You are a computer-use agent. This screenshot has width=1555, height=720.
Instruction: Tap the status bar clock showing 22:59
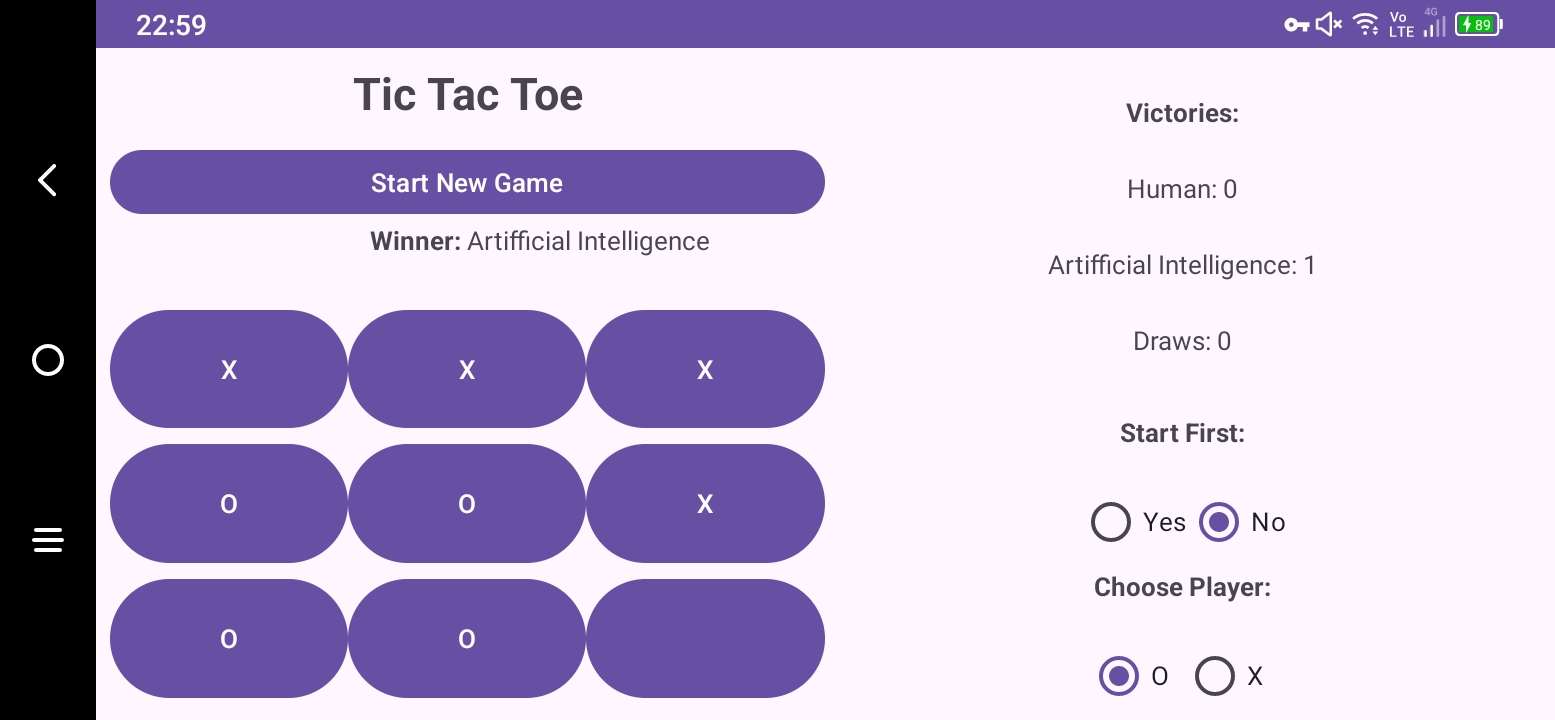tap(171, 25)
